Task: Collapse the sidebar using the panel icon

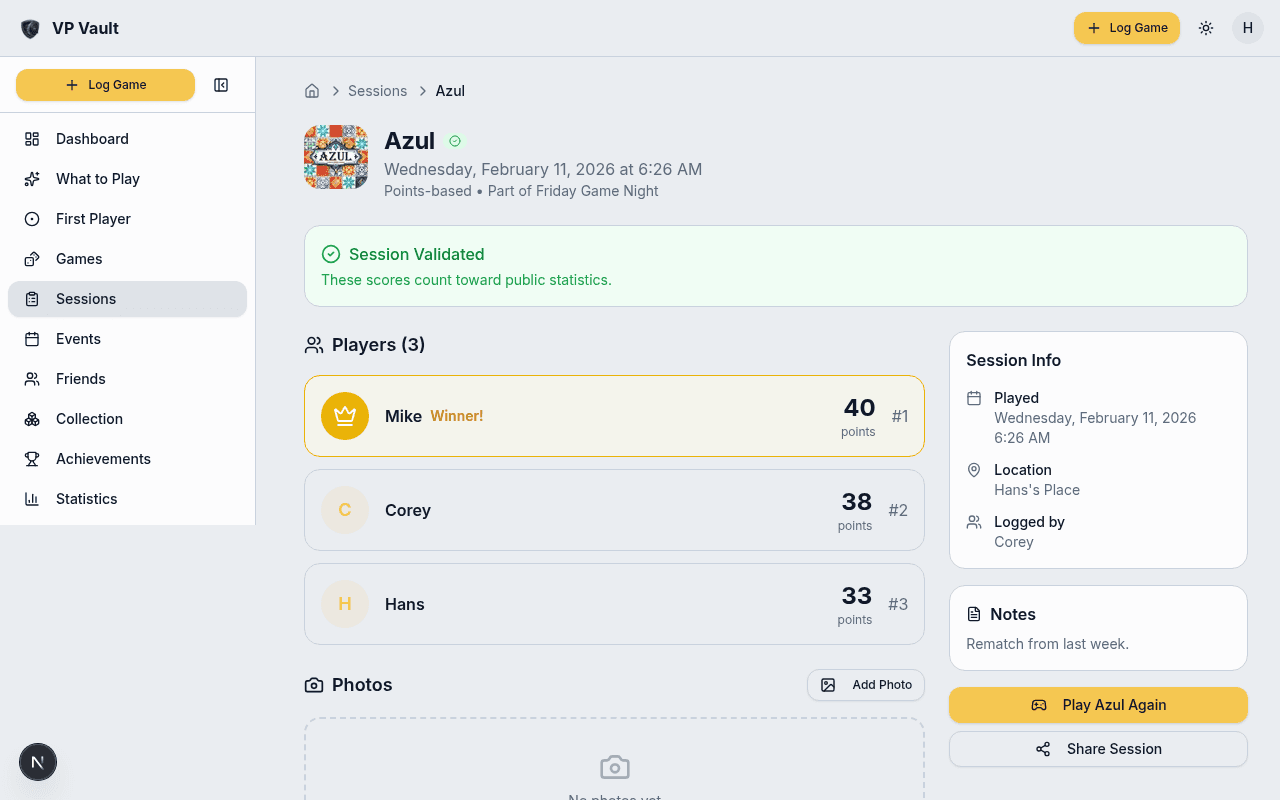Action: (x=221, y=85)
